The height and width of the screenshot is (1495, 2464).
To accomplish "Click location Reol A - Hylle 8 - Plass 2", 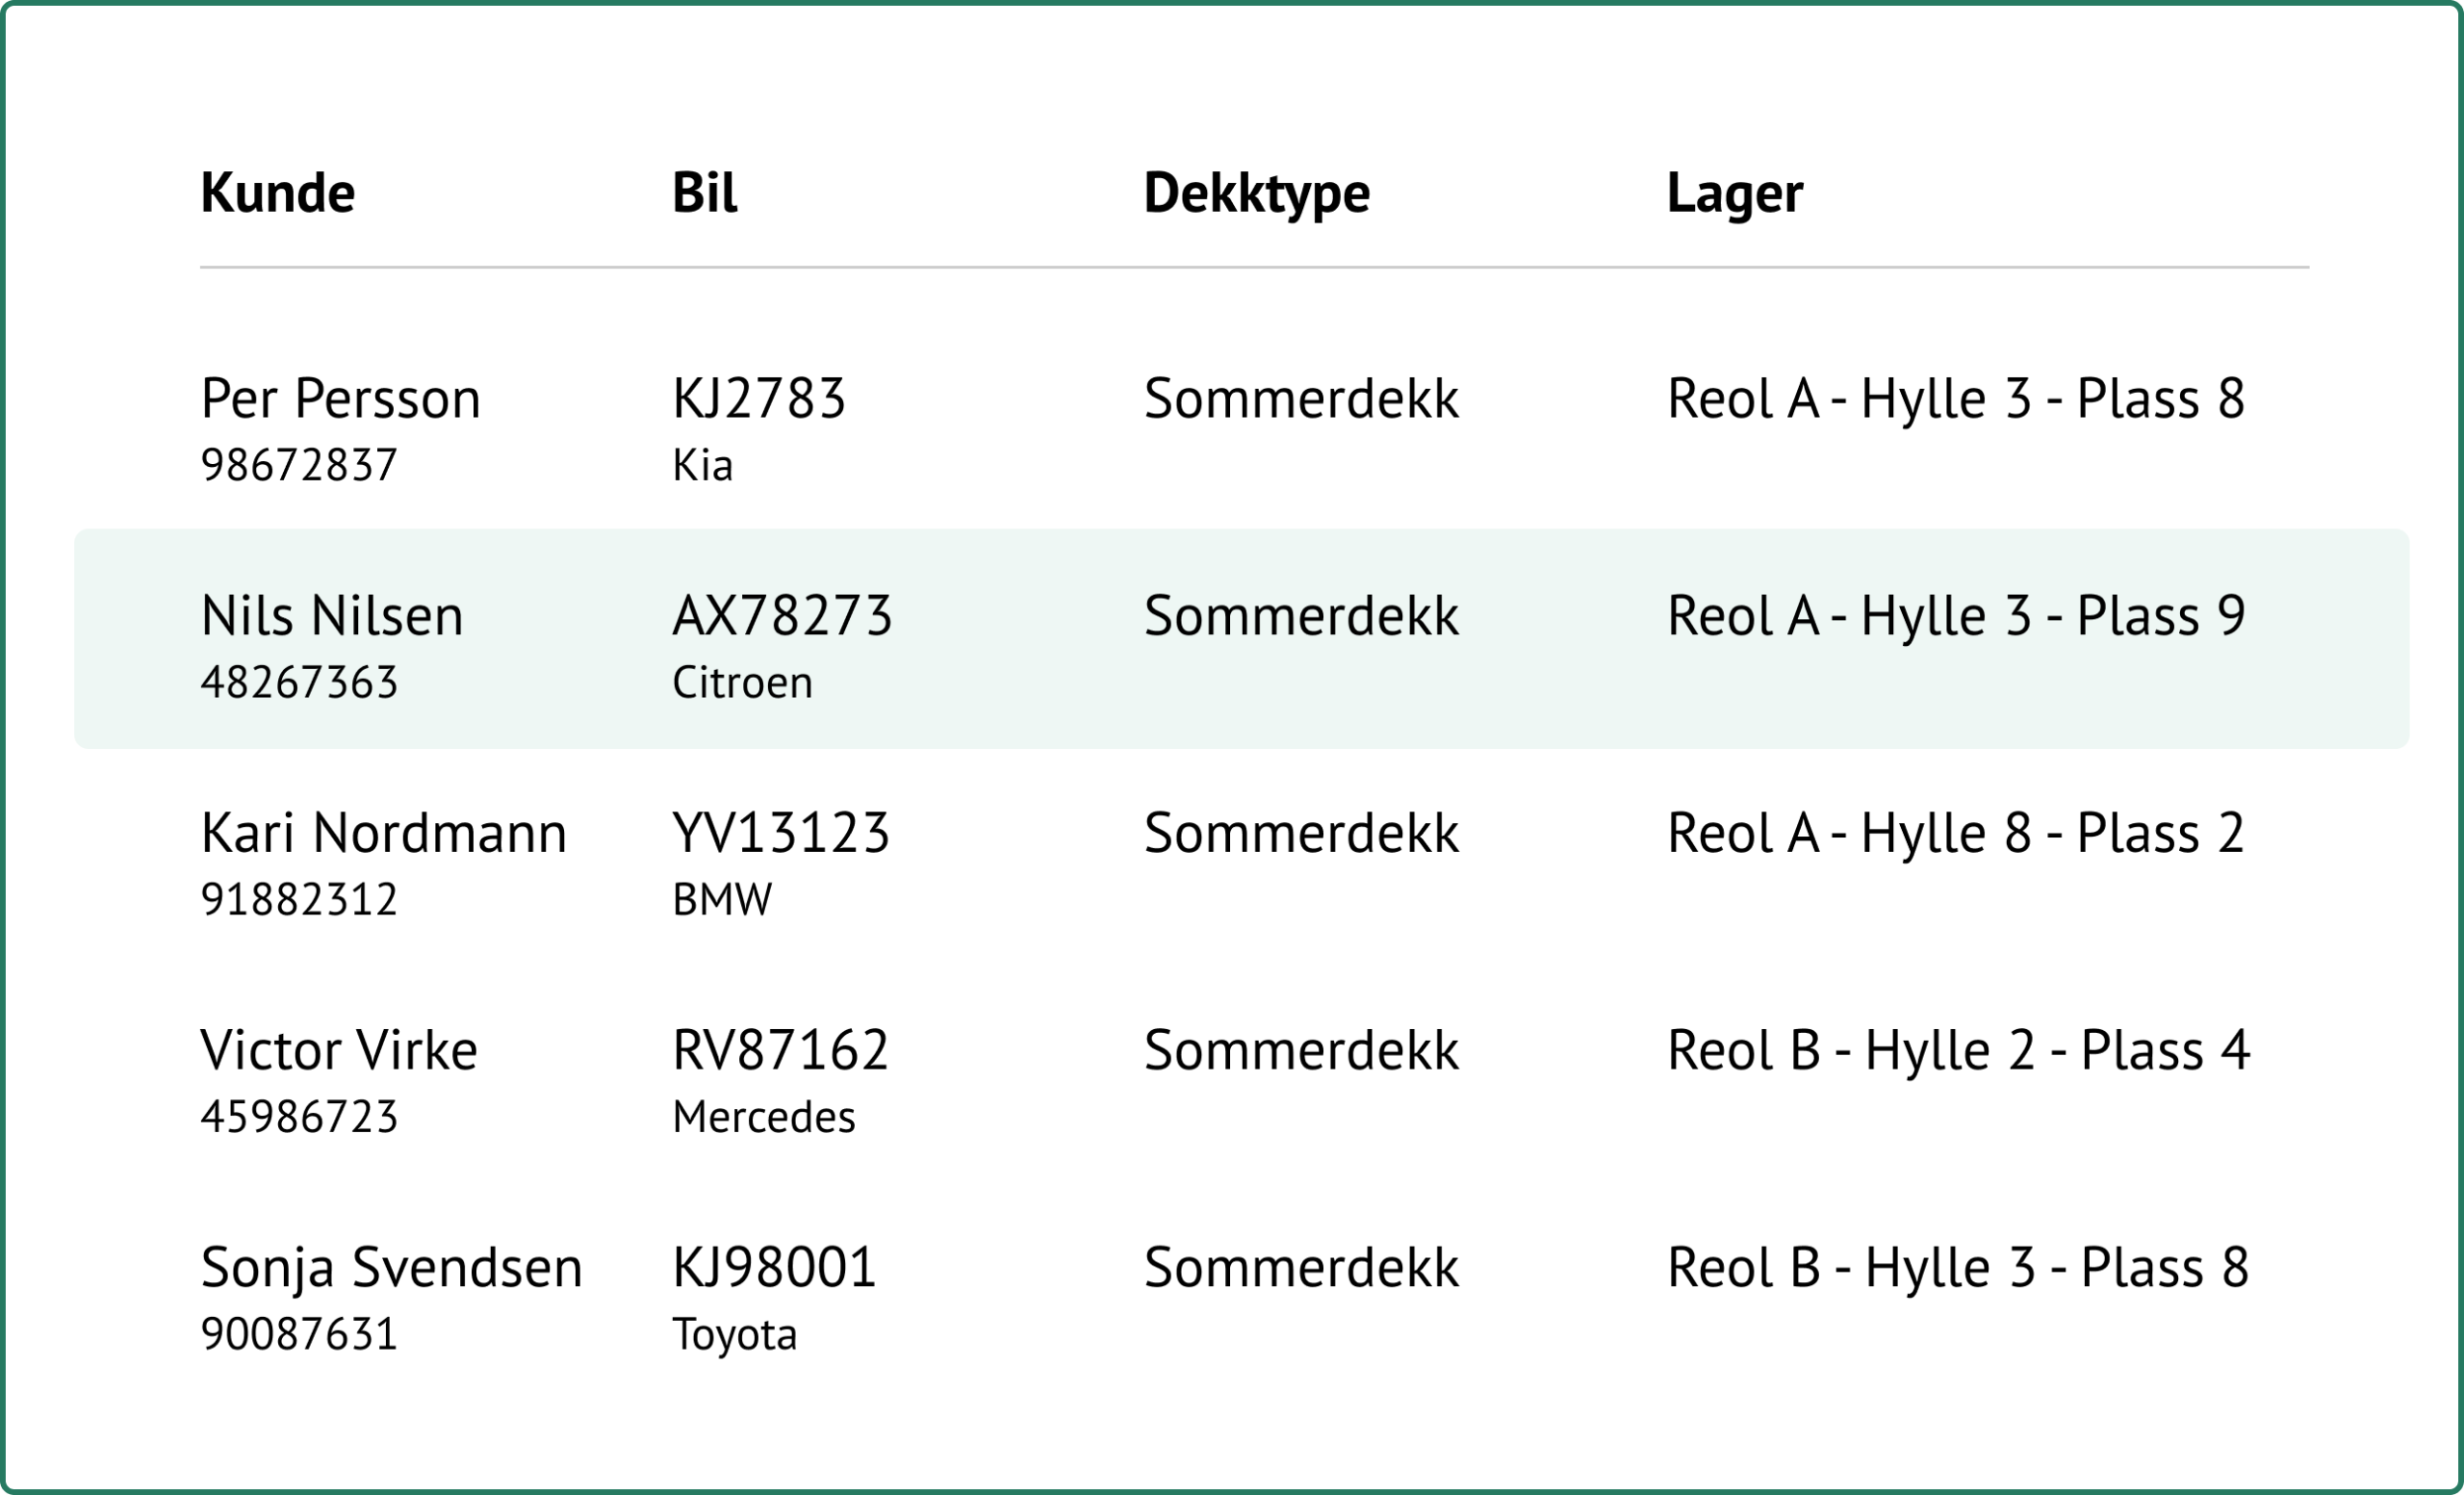I will [1956, 832].
